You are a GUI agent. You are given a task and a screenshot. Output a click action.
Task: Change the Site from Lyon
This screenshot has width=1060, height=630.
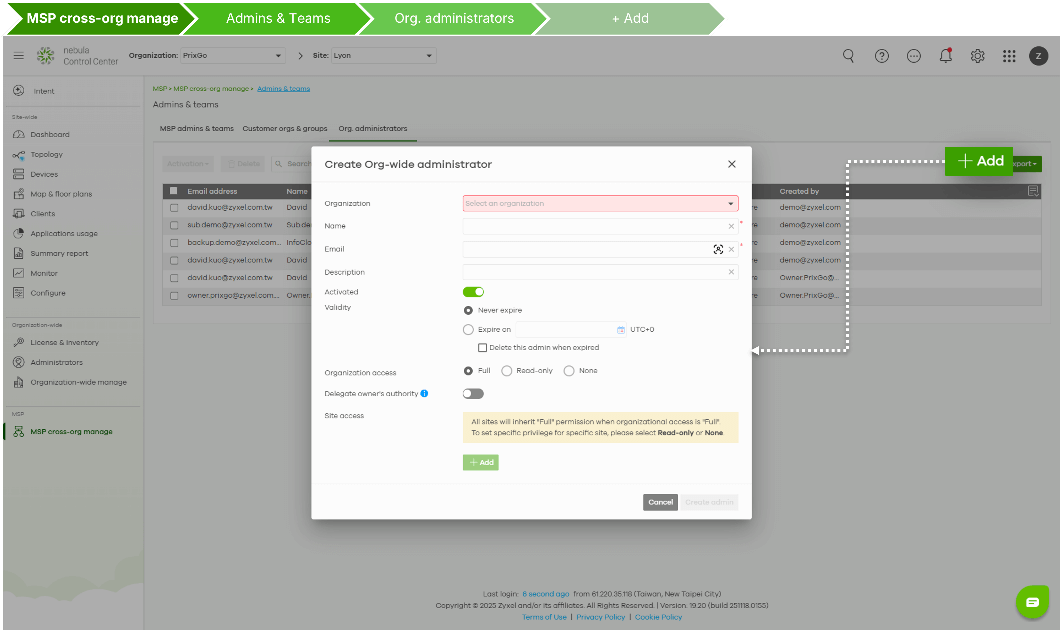385,56
